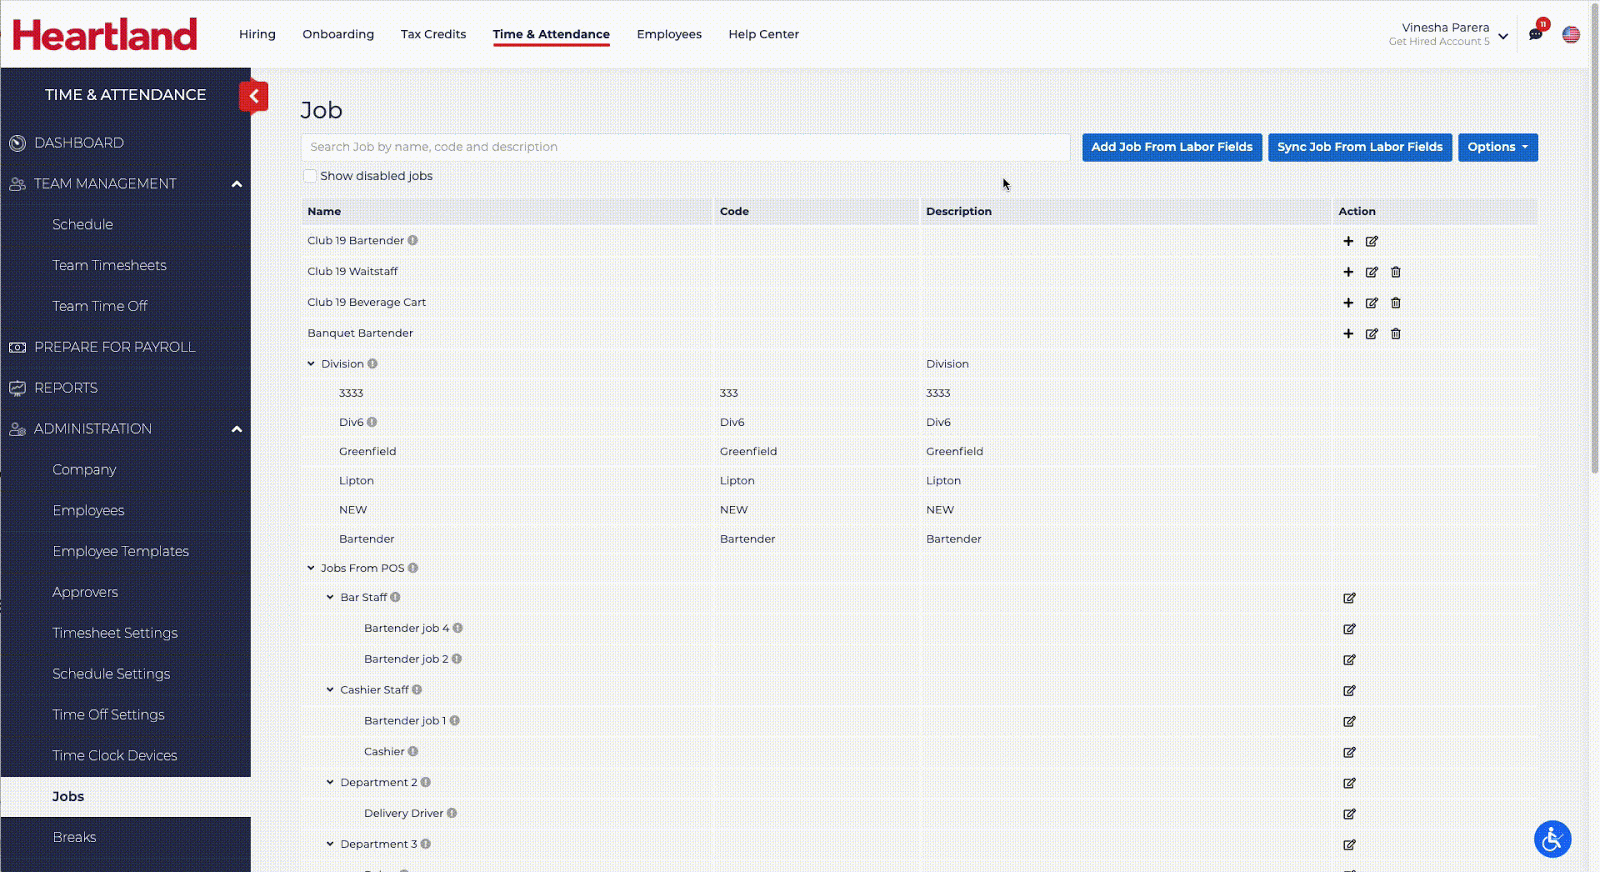This screenshot has height=872, width=1600.
Task: Enable Show disabled jobs checkbox
Action: 310,176
